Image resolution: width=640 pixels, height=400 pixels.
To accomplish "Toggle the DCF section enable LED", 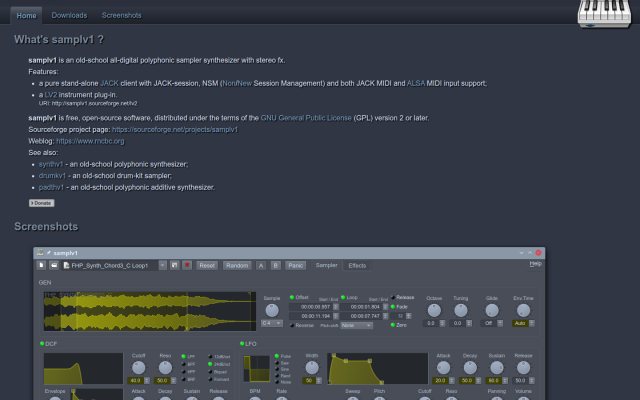I will pos(42,344).
